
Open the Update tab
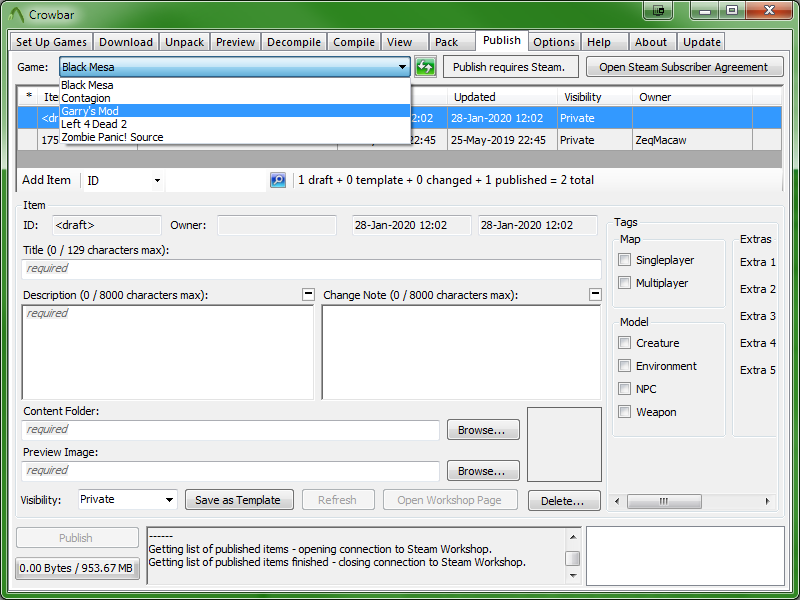click(702, 42)
